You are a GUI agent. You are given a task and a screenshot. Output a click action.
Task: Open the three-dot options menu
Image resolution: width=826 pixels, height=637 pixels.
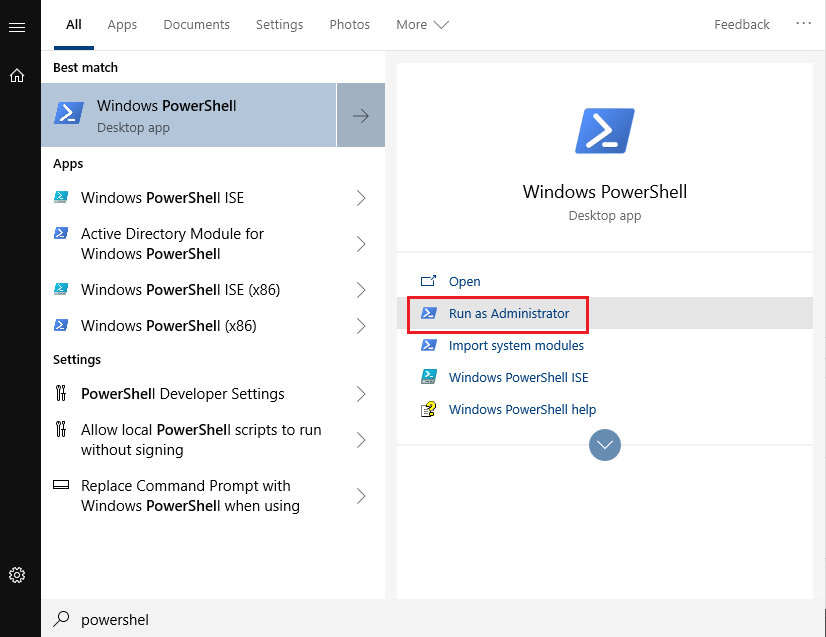[803, 23]
